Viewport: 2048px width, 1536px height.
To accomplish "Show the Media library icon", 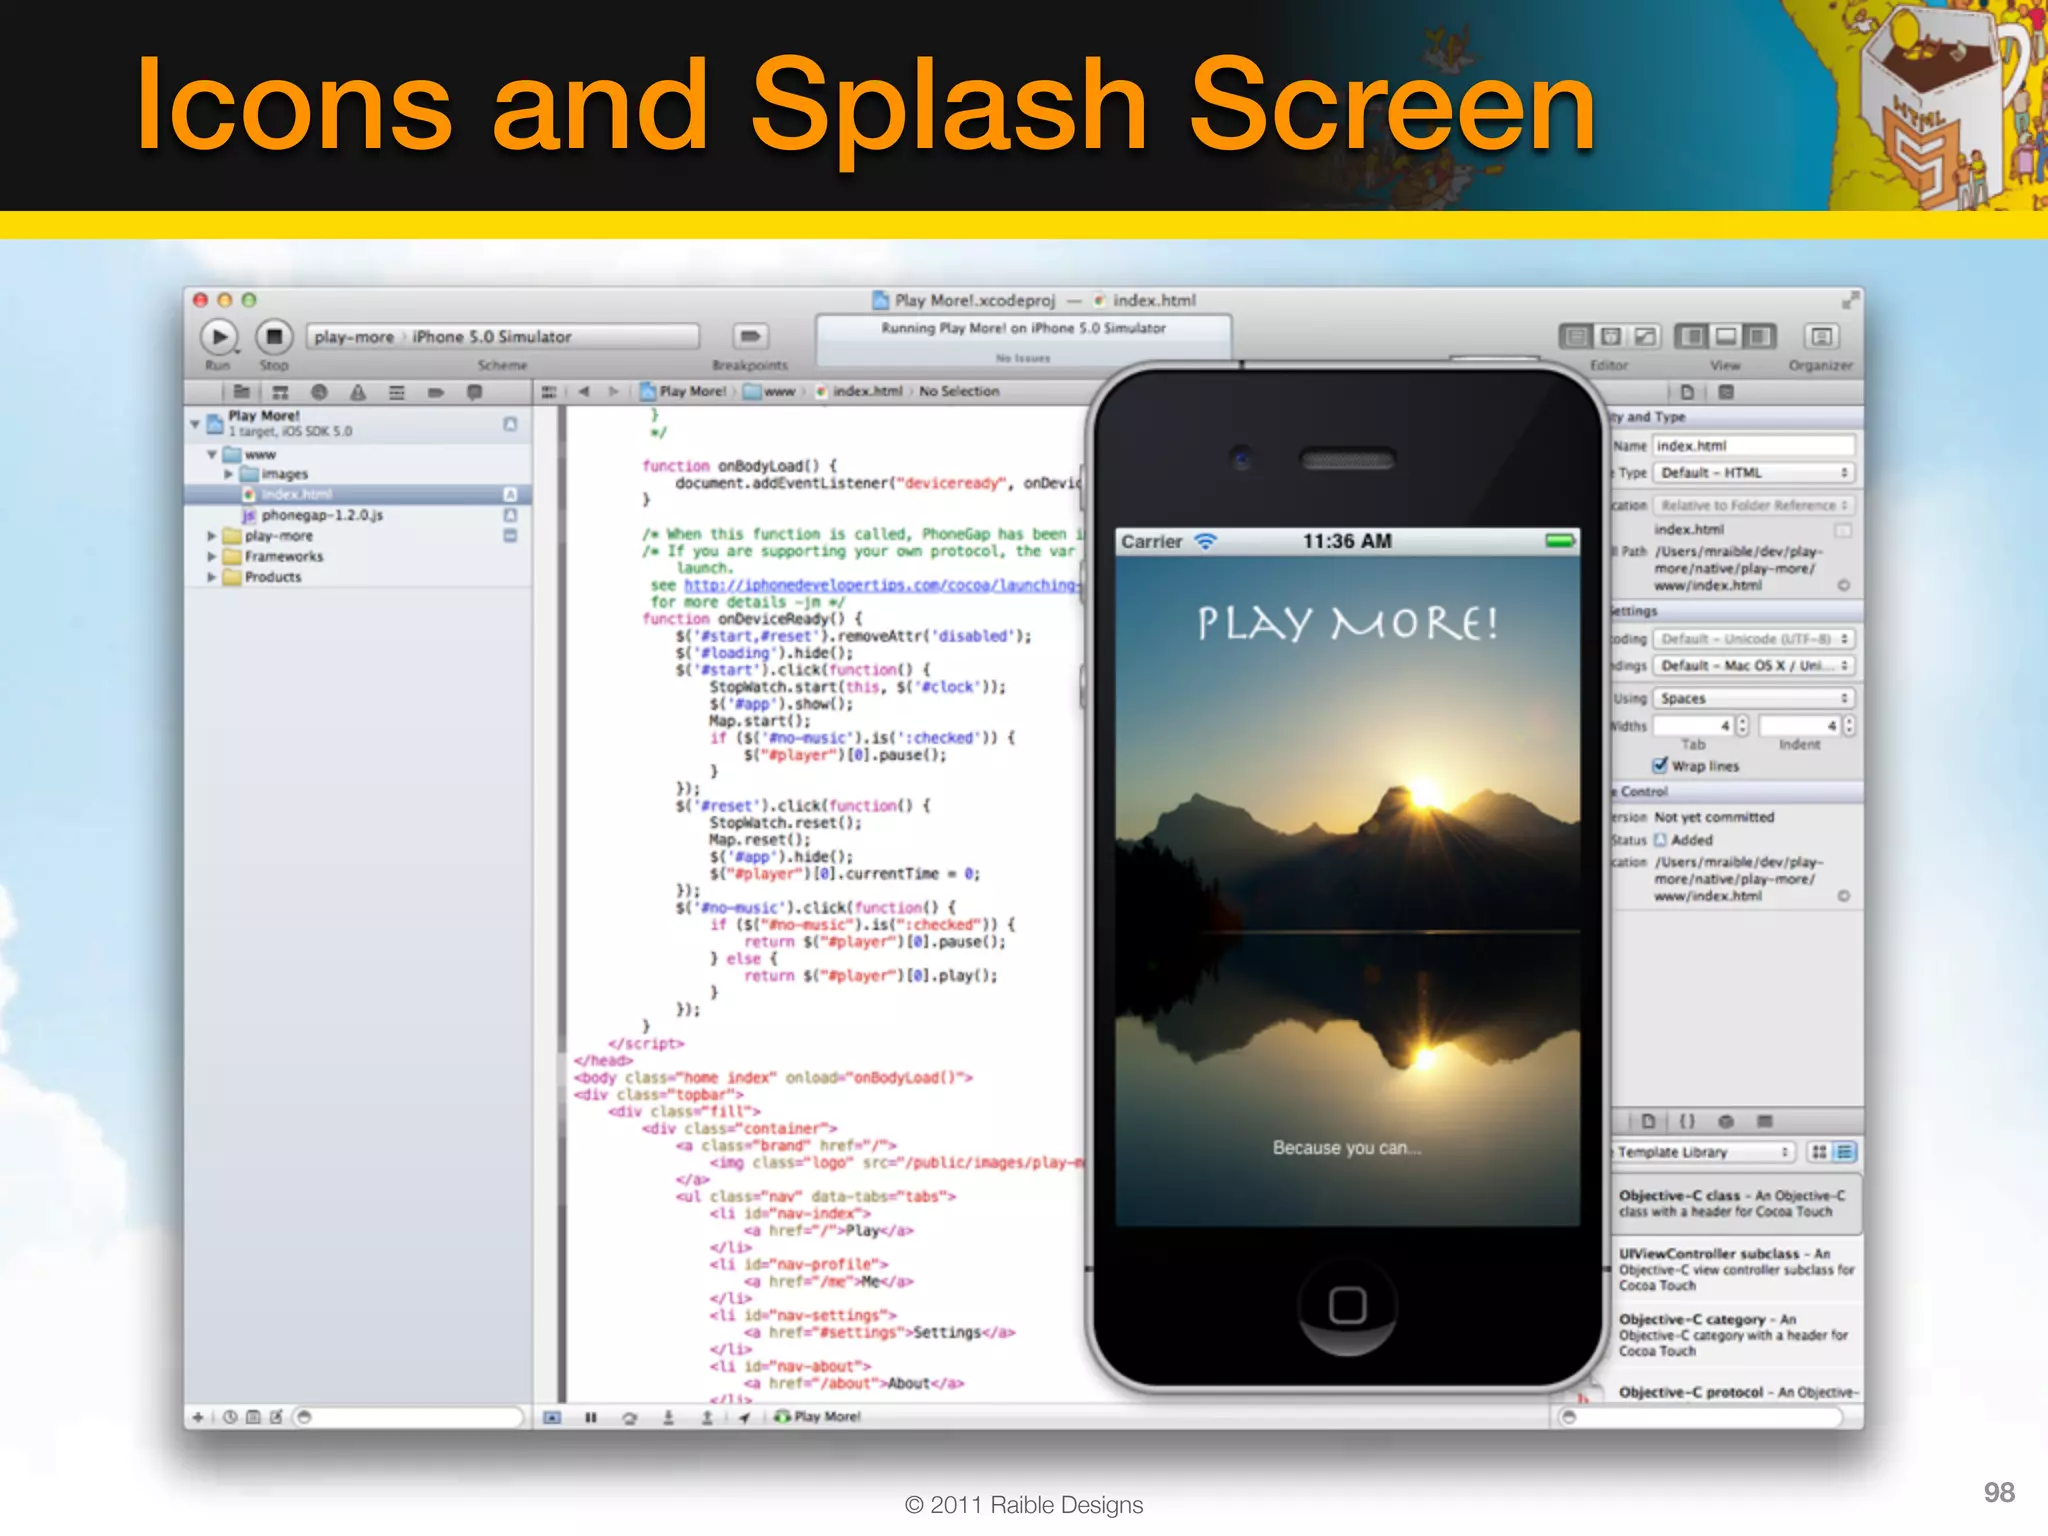I will [1765, 1121].
